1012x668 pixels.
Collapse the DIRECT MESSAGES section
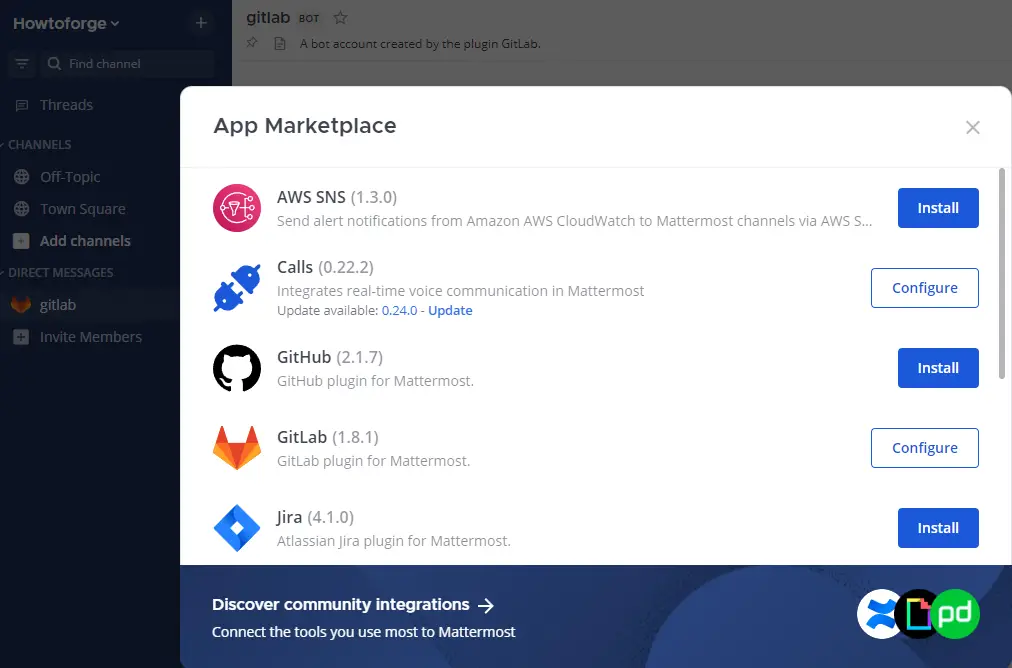click(x=60, y=273)
